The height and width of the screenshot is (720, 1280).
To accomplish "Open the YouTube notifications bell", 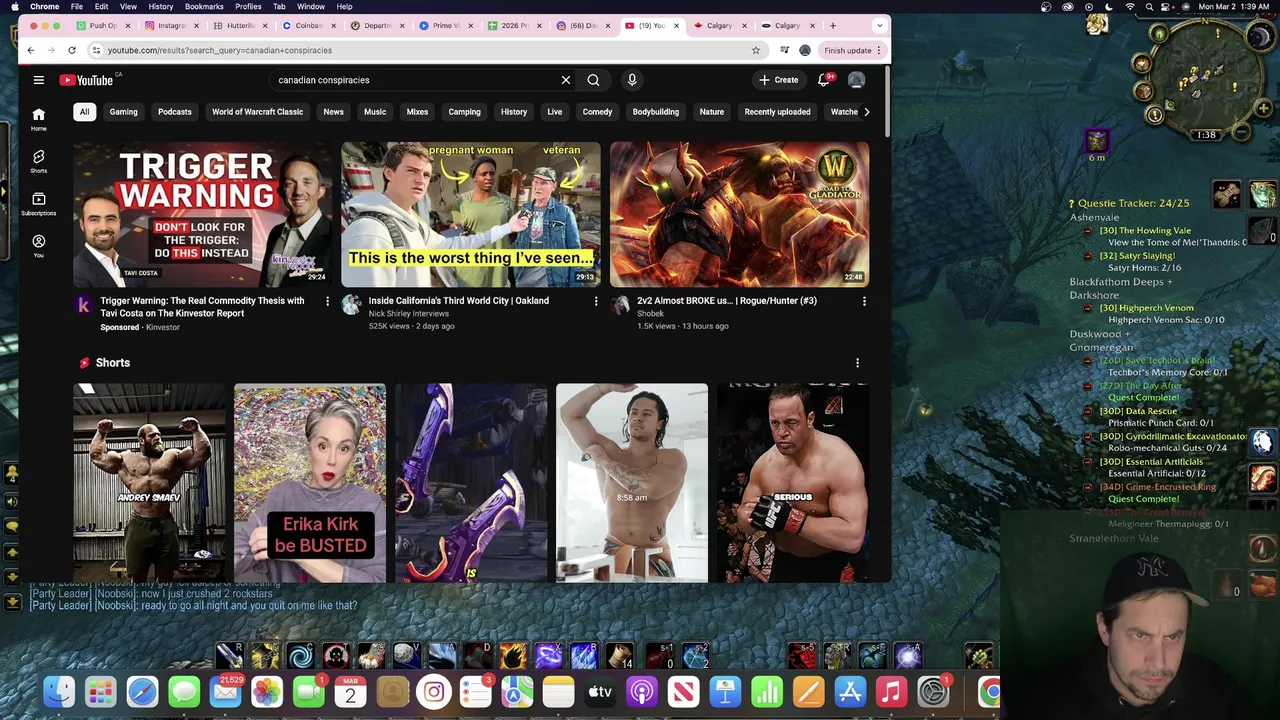I will (824, 80).
